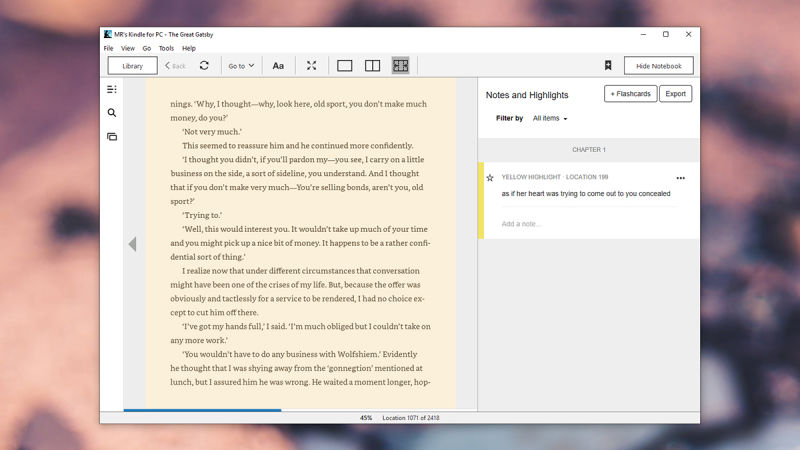
Task: Open font settings with the Aa icon
Action: pyautogui.click(x=278, y=66)
